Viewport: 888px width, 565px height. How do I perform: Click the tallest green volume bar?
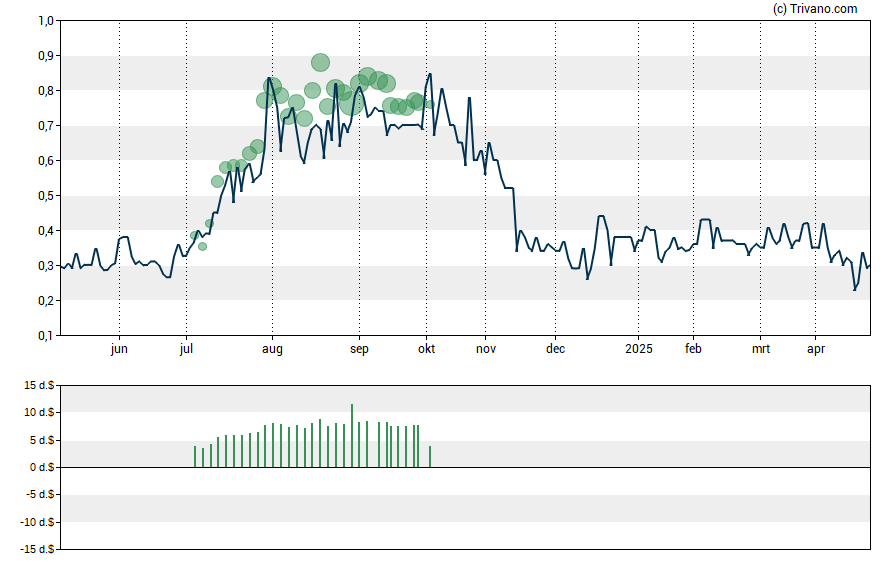coord(352,435)
